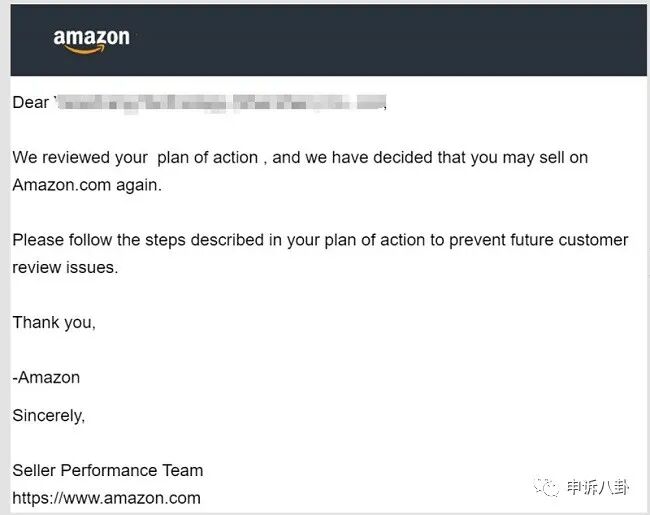Click the Amazon logo in the header
Image resolution: width=650 pixels, height=515 pixels.
(x=91, y=39)
